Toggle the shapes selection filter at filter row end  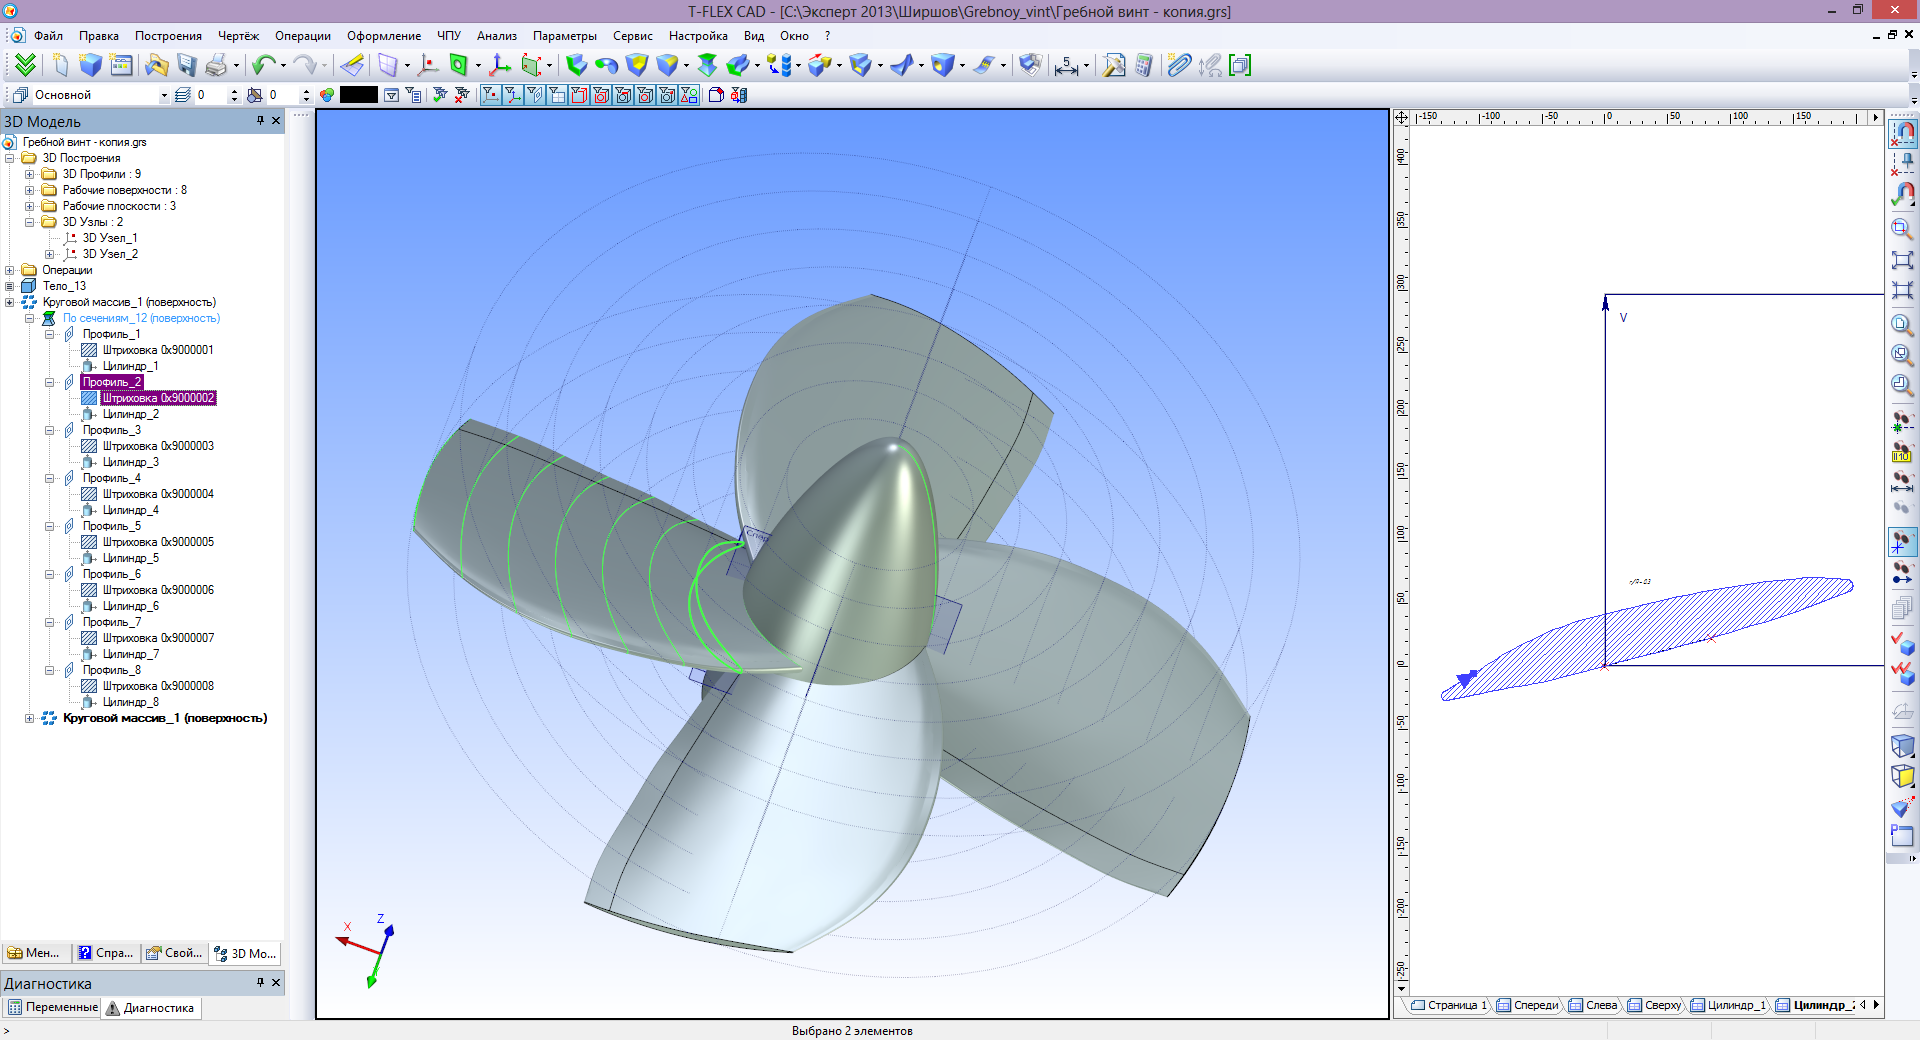coord(689,95)
